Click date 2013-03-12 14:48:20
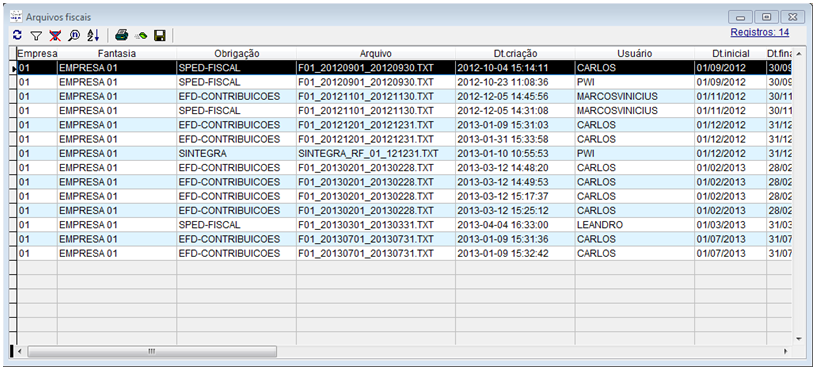Screen dimensions: 815x370 pyautogui.click(x=515, y=168)
